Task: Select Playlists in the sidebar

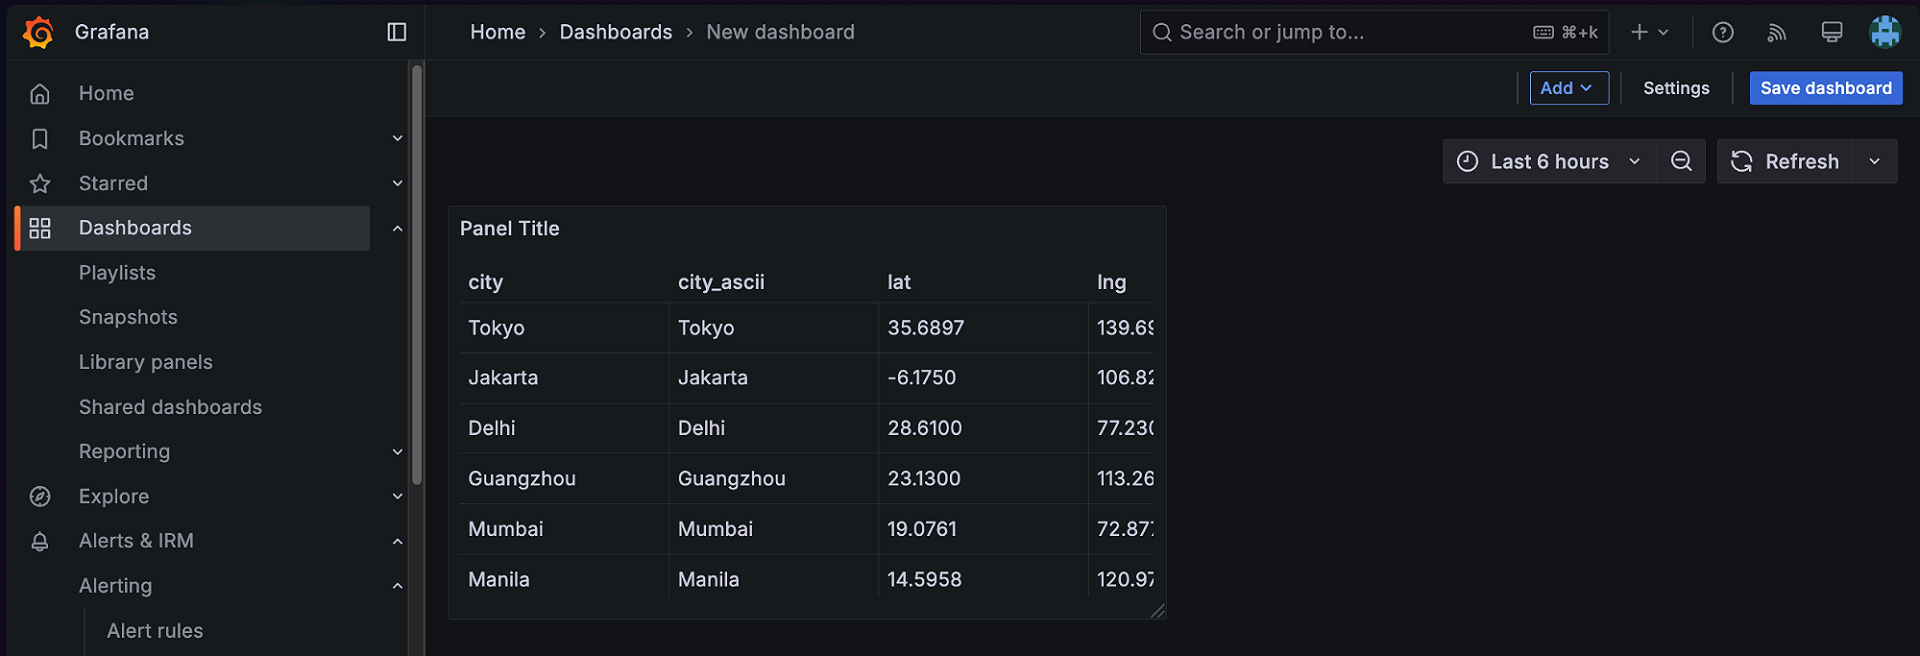Action: 117,273
